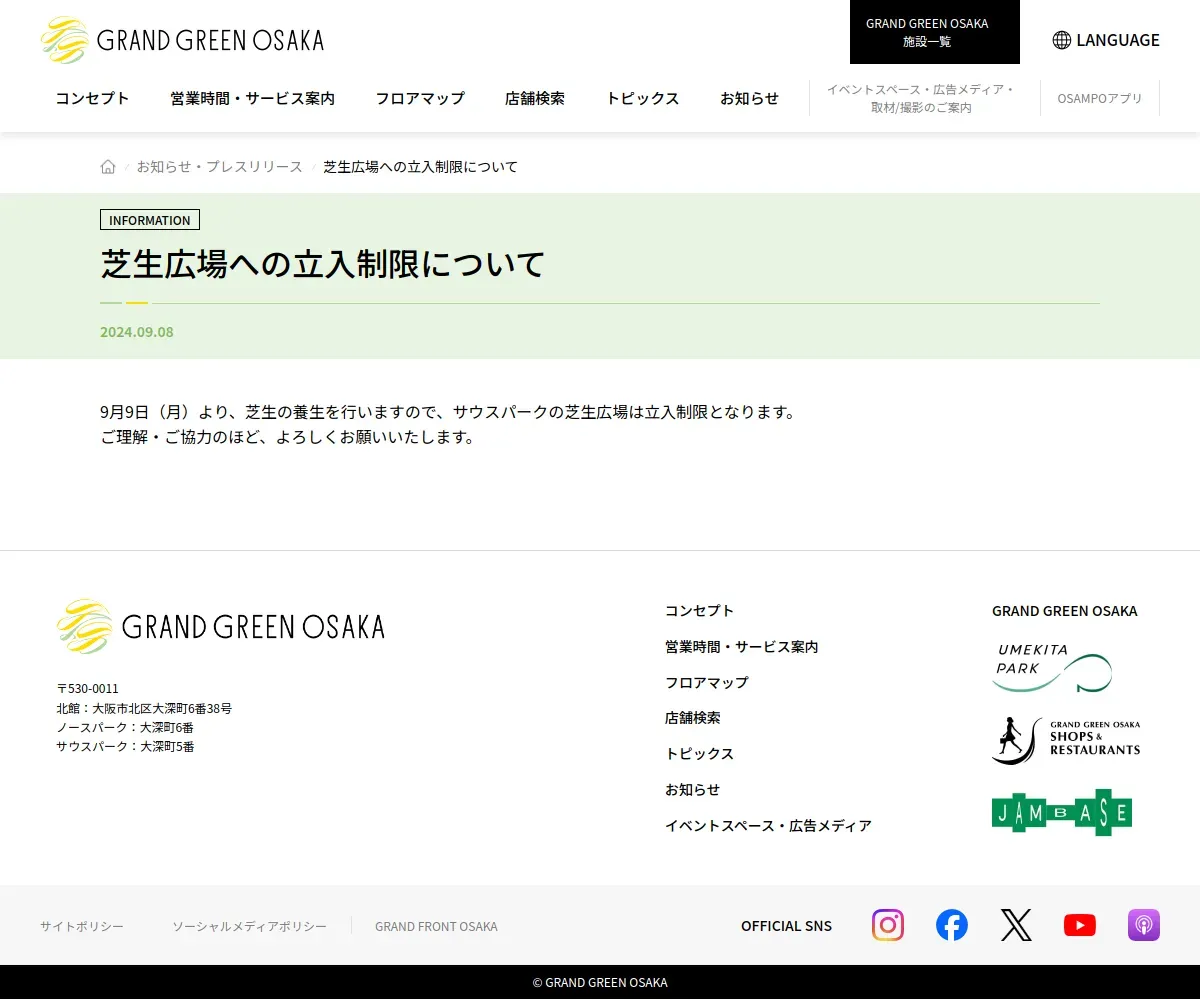Open footer イベントスペース・広告メディア link

(x=769, y=825)
